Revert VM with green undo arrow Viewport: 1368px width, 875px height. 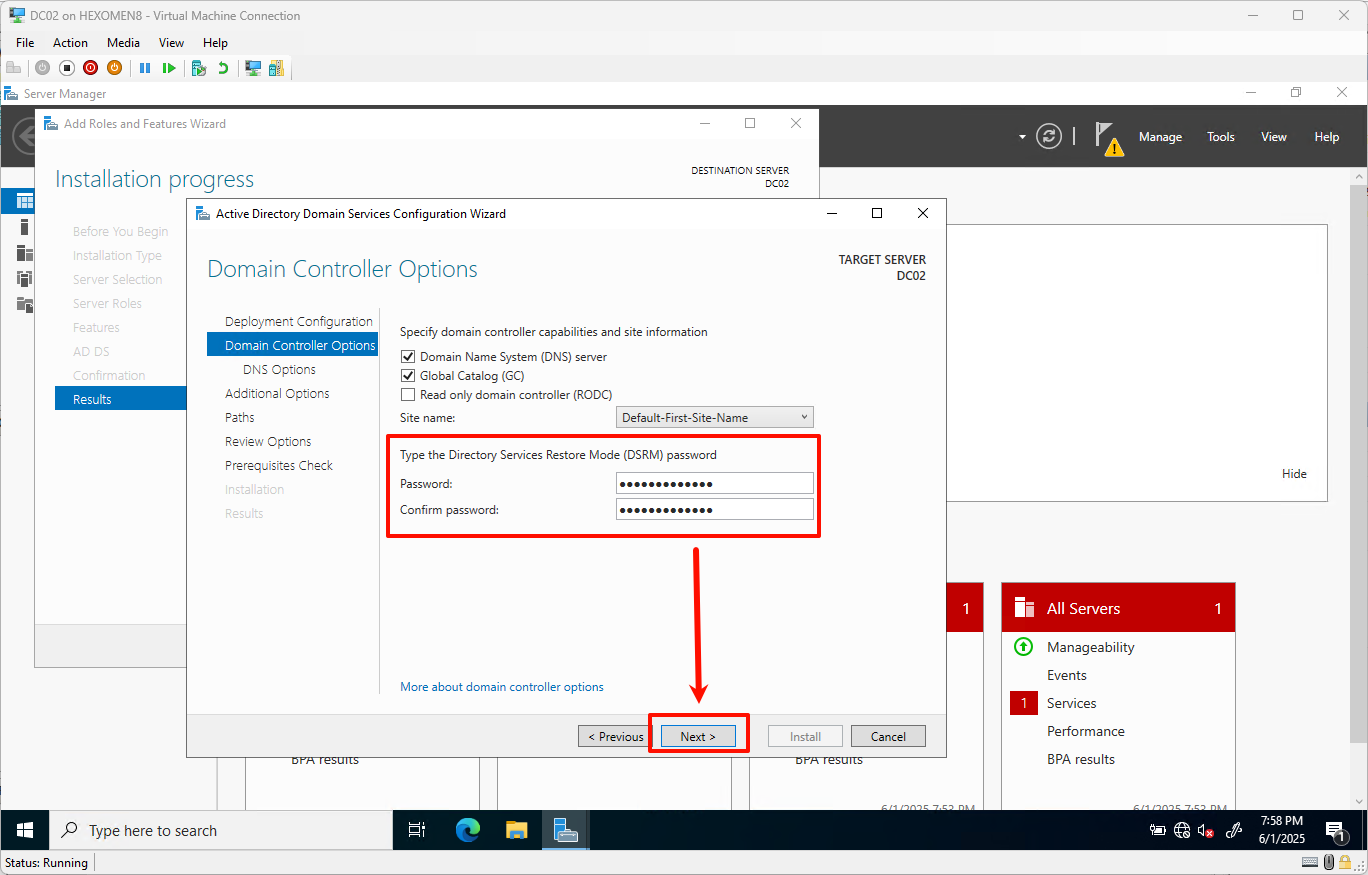click(x=223, y=68)
